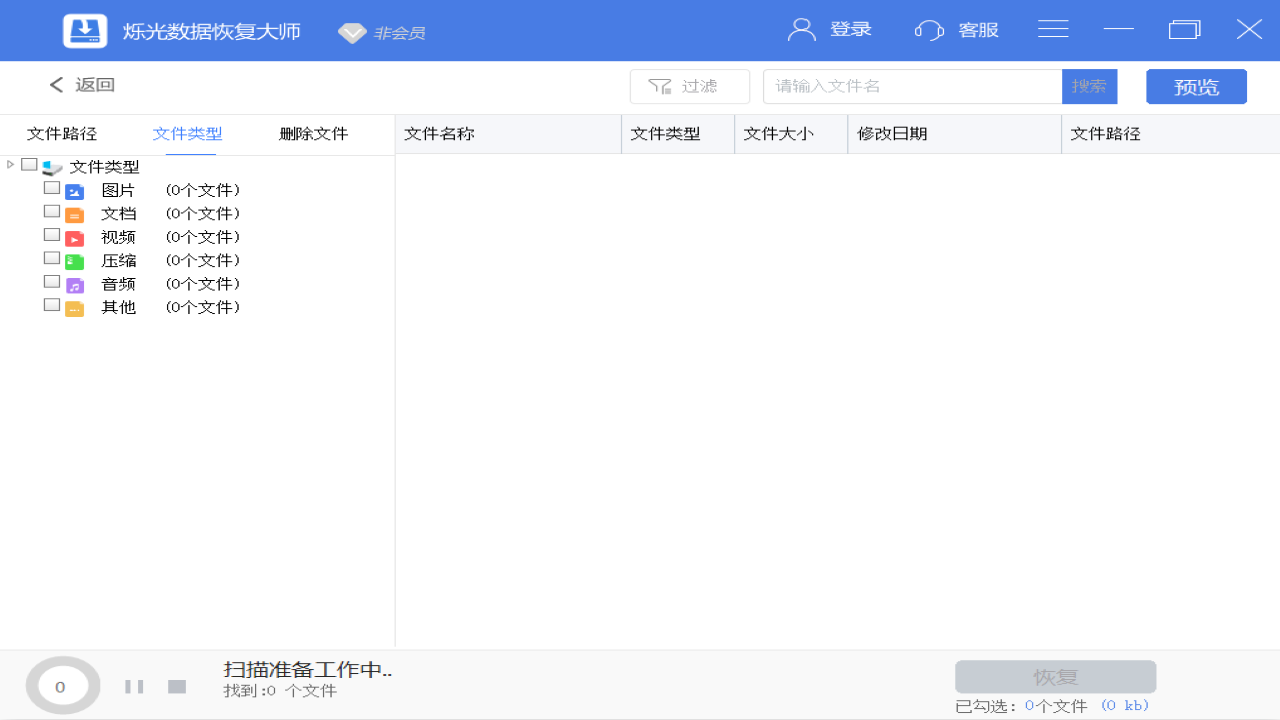Stop the scan
This screenshot has height=720, width=1280.
177,686
